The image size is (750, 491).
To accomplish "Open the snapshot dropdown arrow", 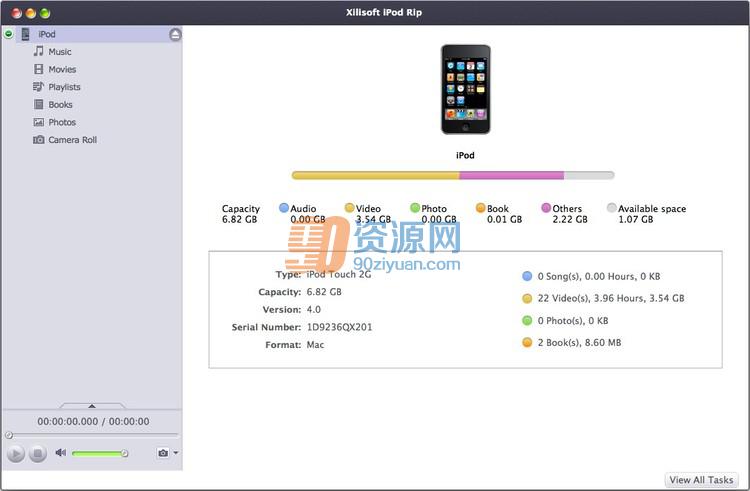I will 176,453.
